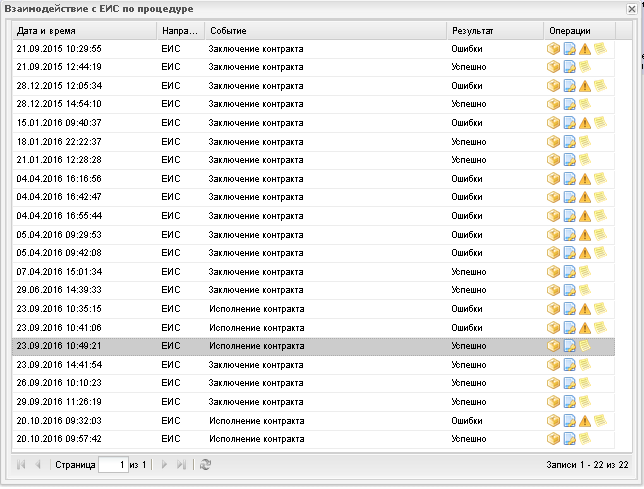The width and height of the screenshot is (644, 489).
Task: Click 'Ошибки' result in row 23.09.2016 10:41:06
Action: click(467, 328)
